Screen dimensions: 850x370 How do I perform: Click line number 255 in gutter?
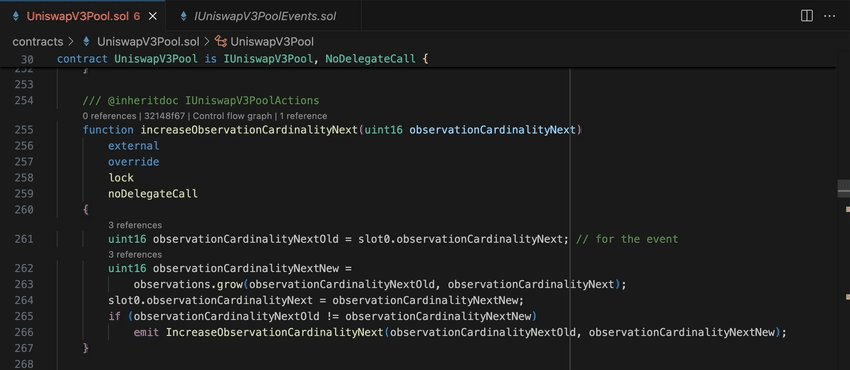click(x=24, y=130)
